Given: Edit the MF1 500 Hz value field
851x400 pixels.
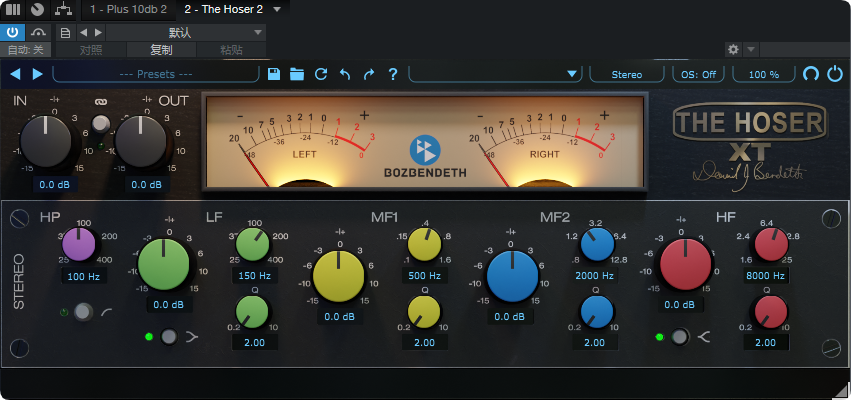Looking at the screenshot, I should click(424, 275).
